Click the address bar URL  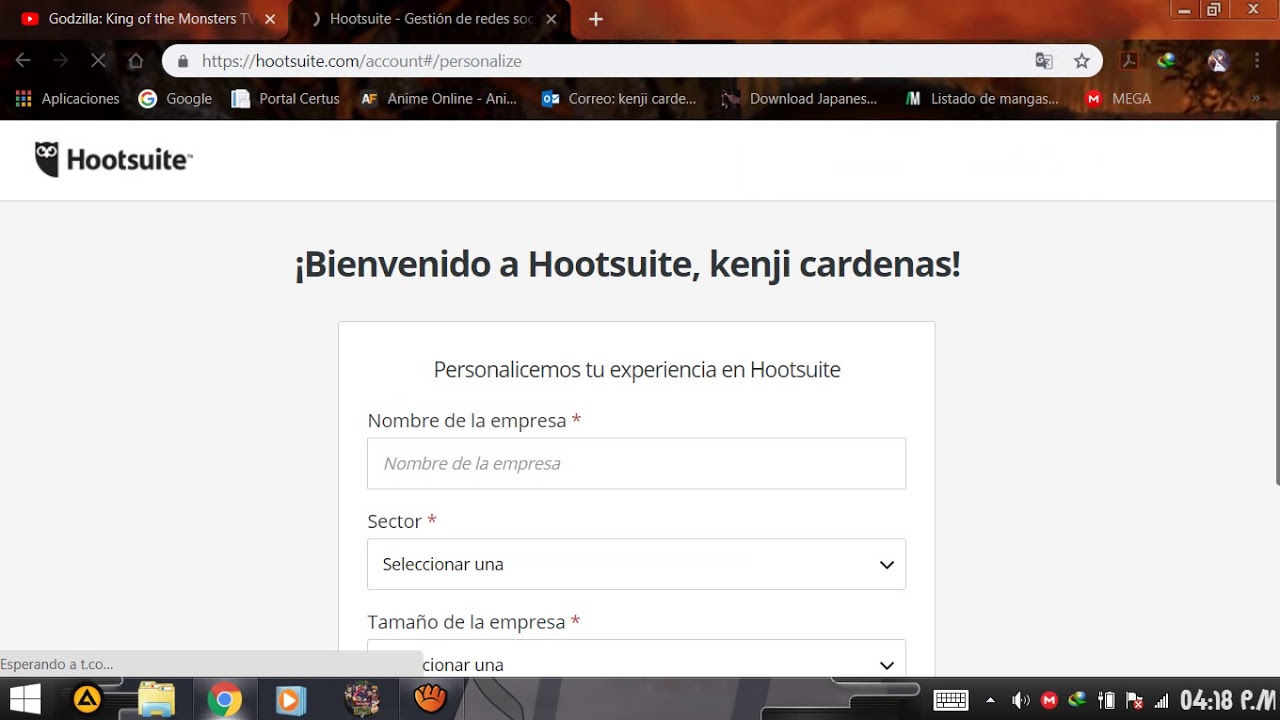click(x=362, y=61)
